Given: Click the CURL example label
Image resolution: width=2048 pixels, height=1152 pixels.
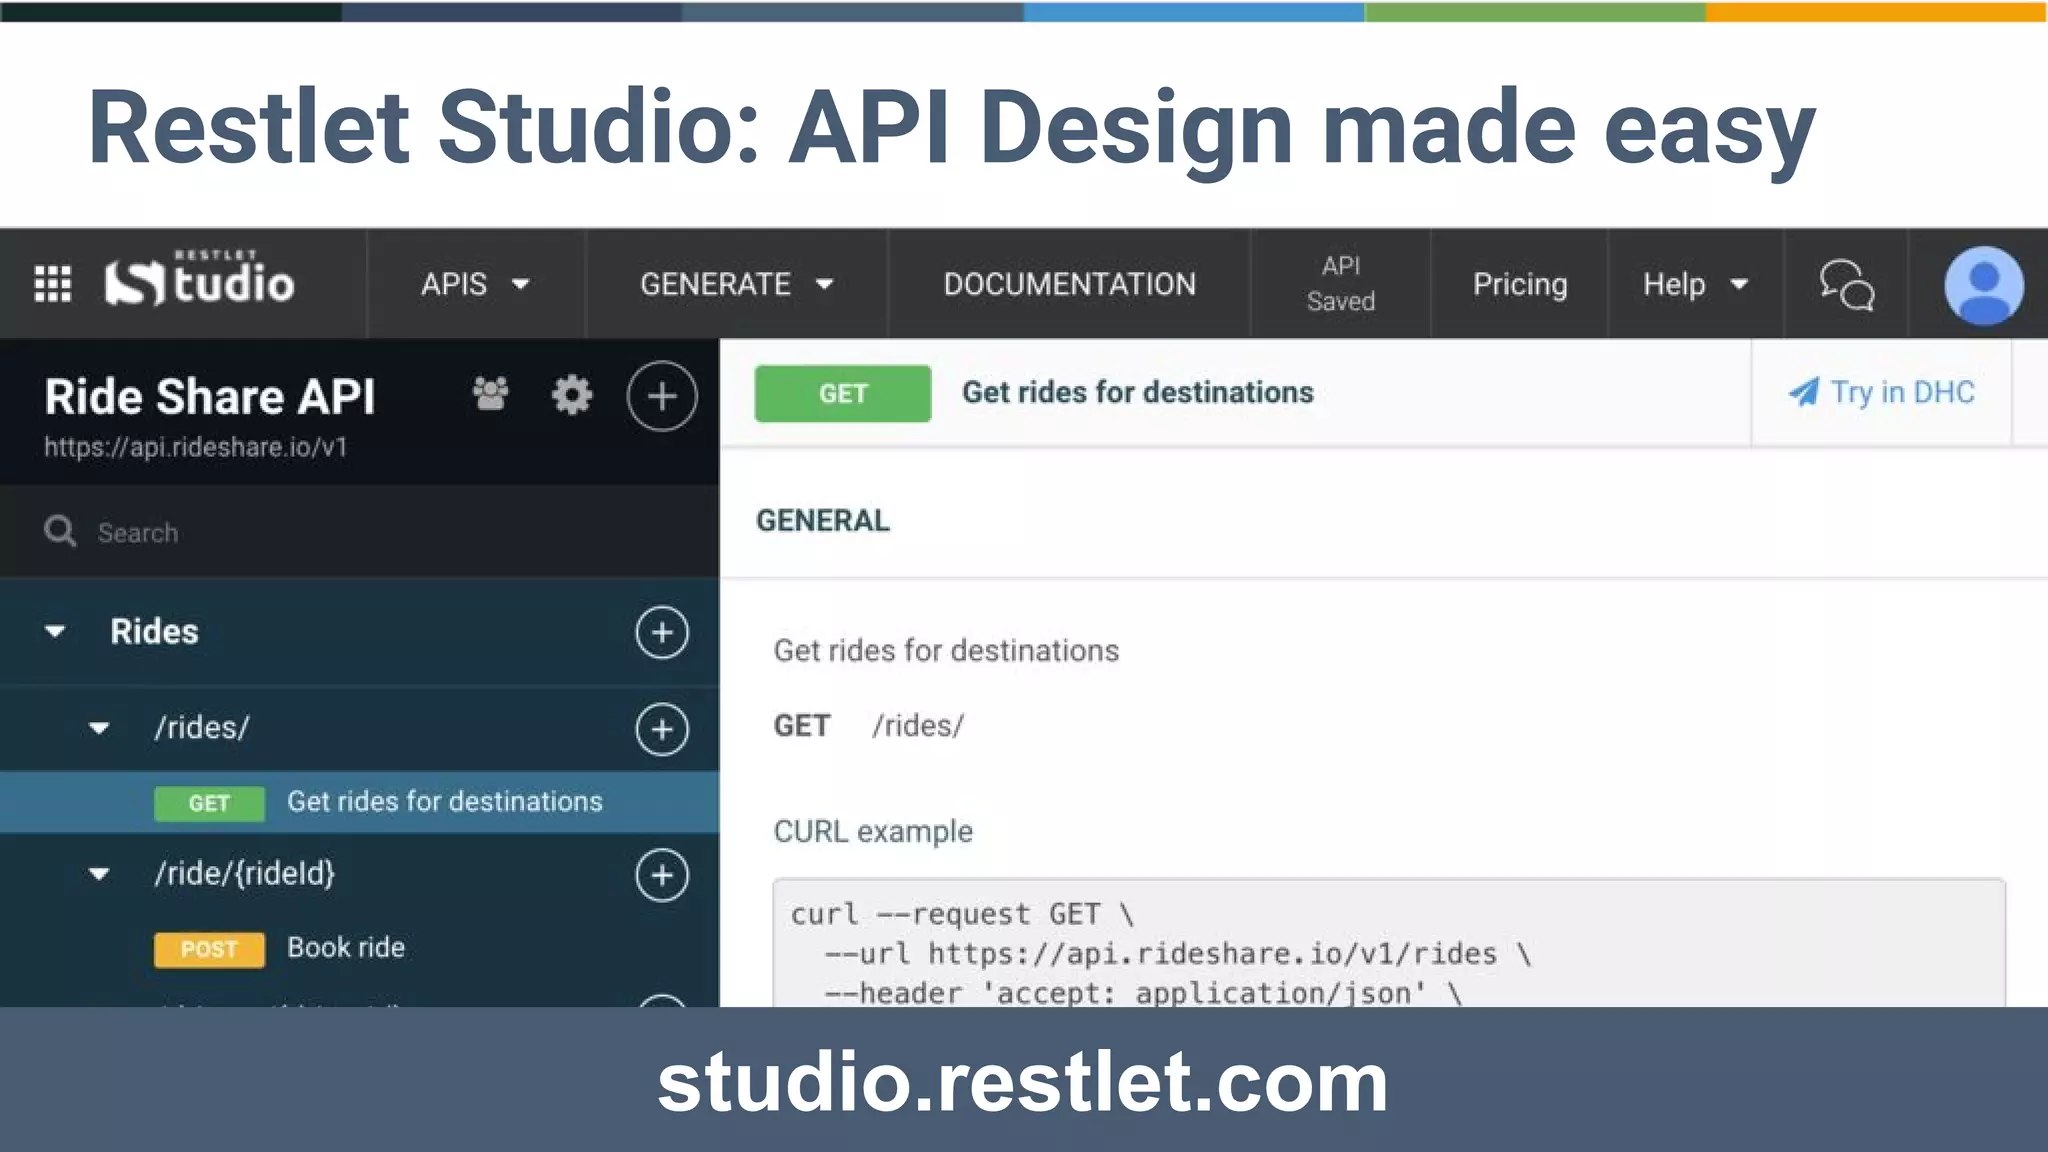Looking at the screenshot, I should click(x=873, y=831).
